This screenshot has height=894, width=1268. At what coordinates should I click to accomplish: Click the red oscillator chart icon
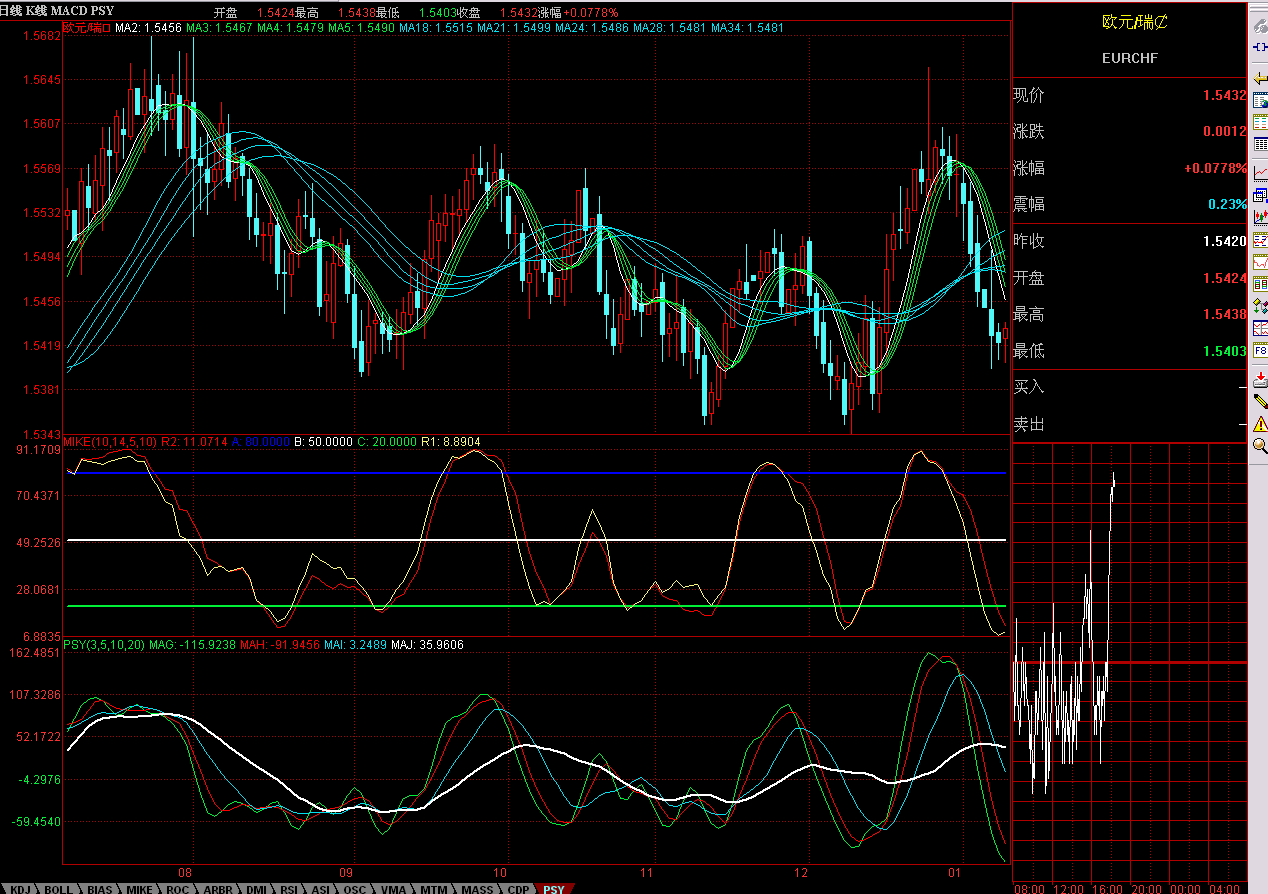click(x=1261, y=261)
